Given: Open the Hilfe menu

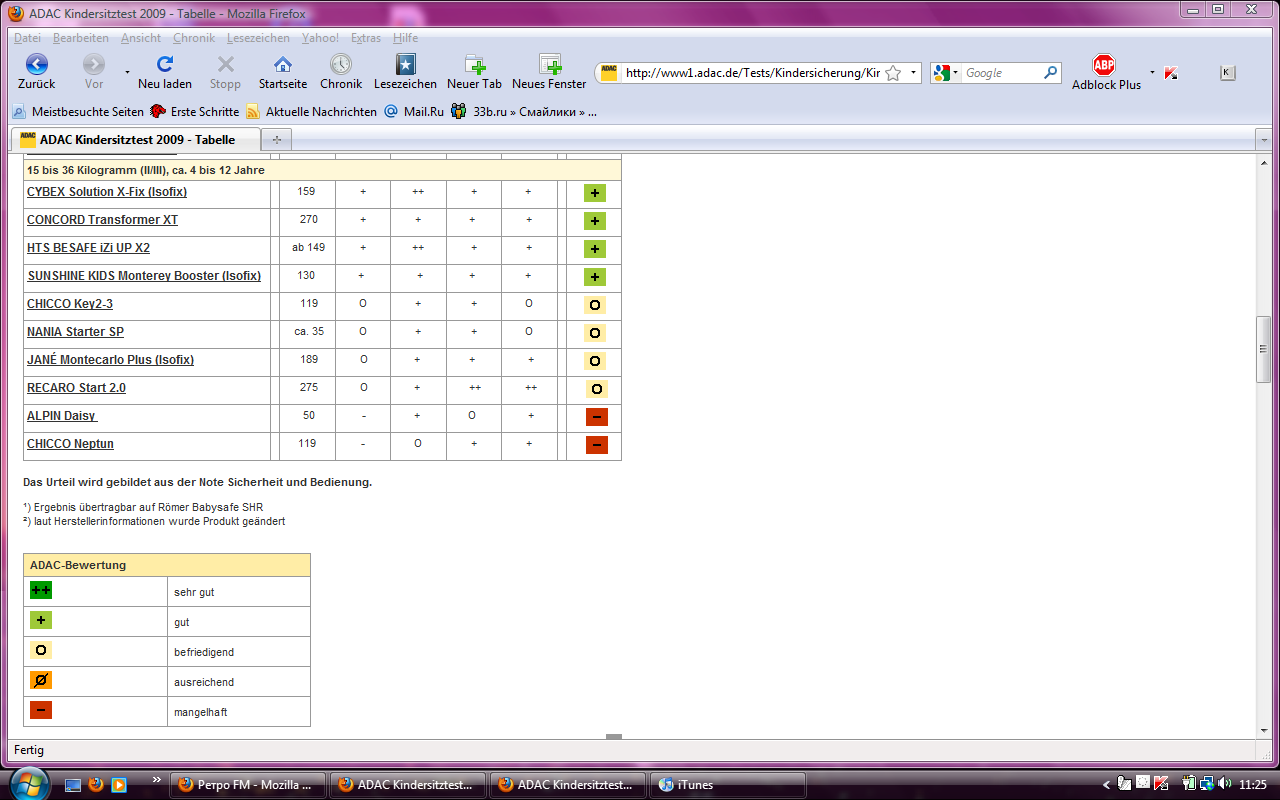Looking at the screenshot, I should (x=405, y=38).
